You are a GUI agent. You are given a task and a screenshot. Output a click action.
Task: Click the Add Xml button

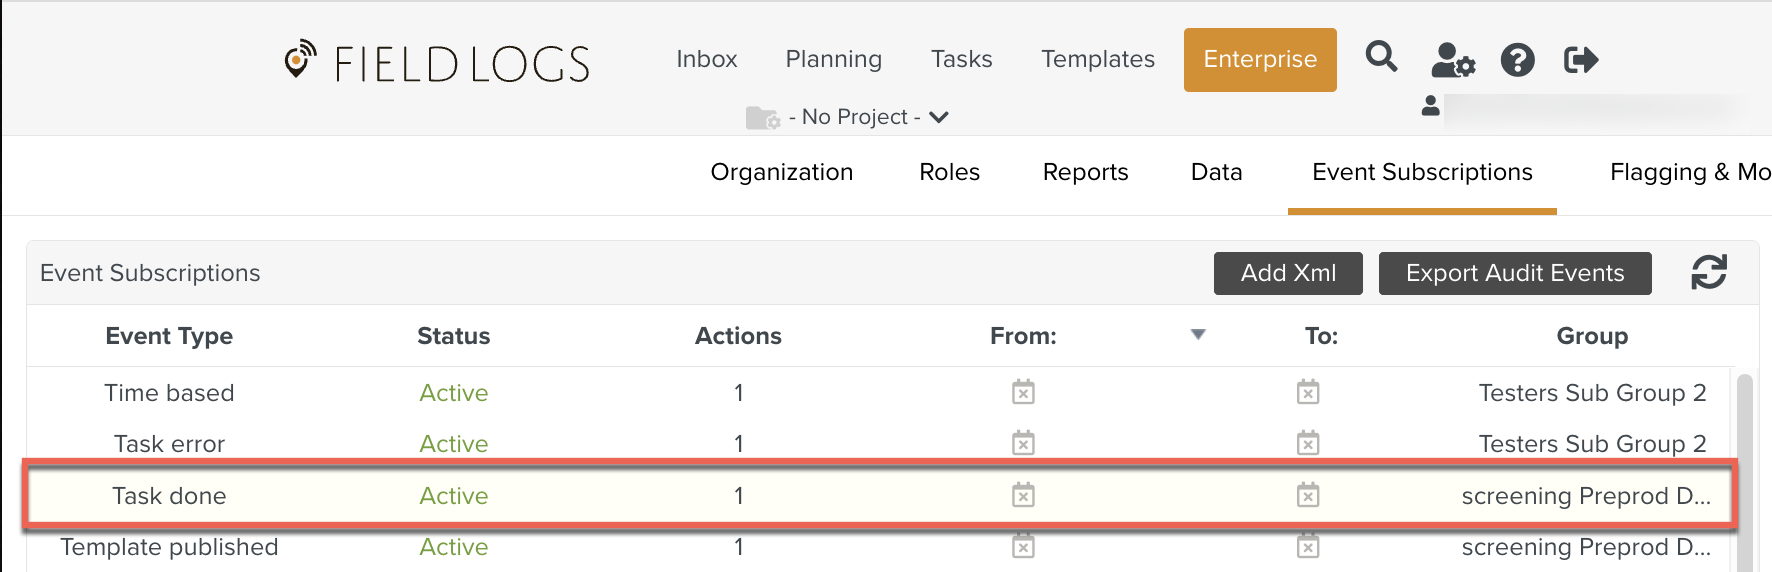(1288, 273)
